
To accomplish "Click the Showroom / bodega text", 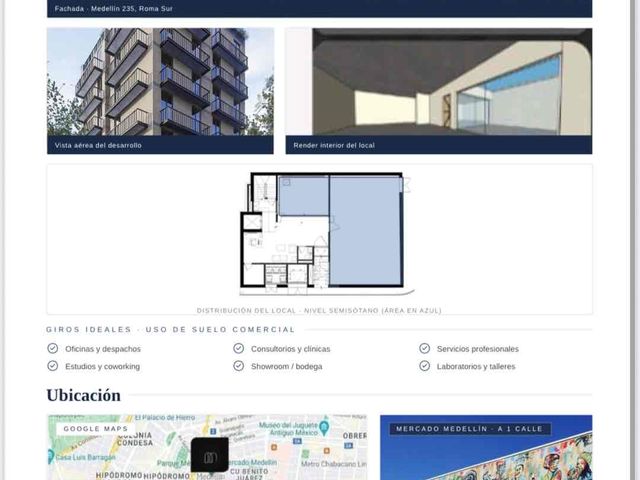I will click(x=287, y=367).
